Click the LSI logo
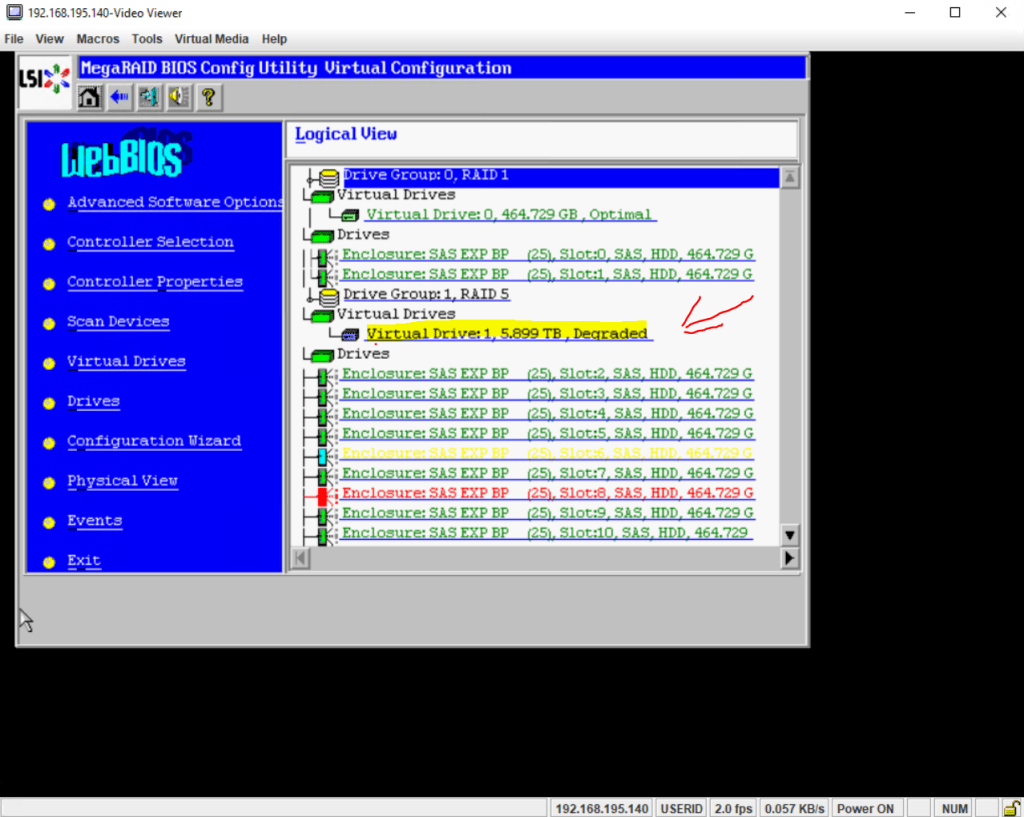This screenshot has height=817, width=1024. (x=44, y=80)
